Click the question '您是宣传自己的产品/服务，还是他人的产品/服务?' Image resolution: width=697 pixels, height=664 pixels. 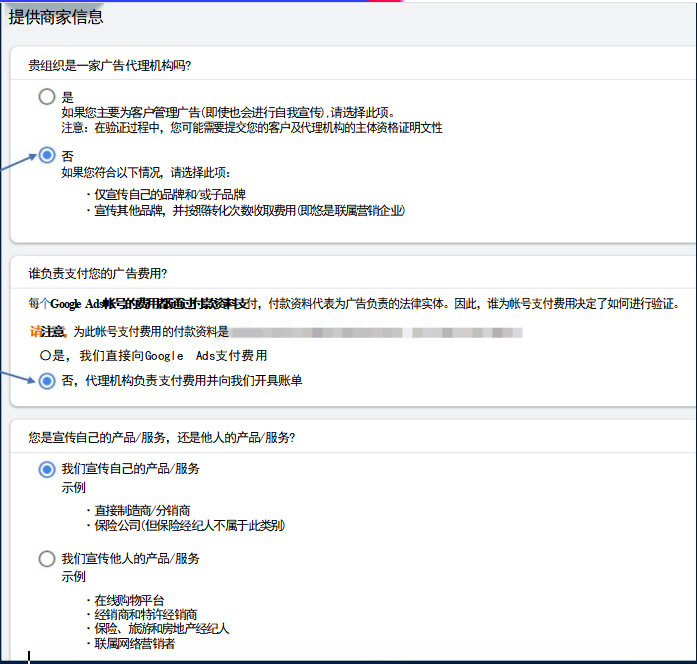[162, 438]
